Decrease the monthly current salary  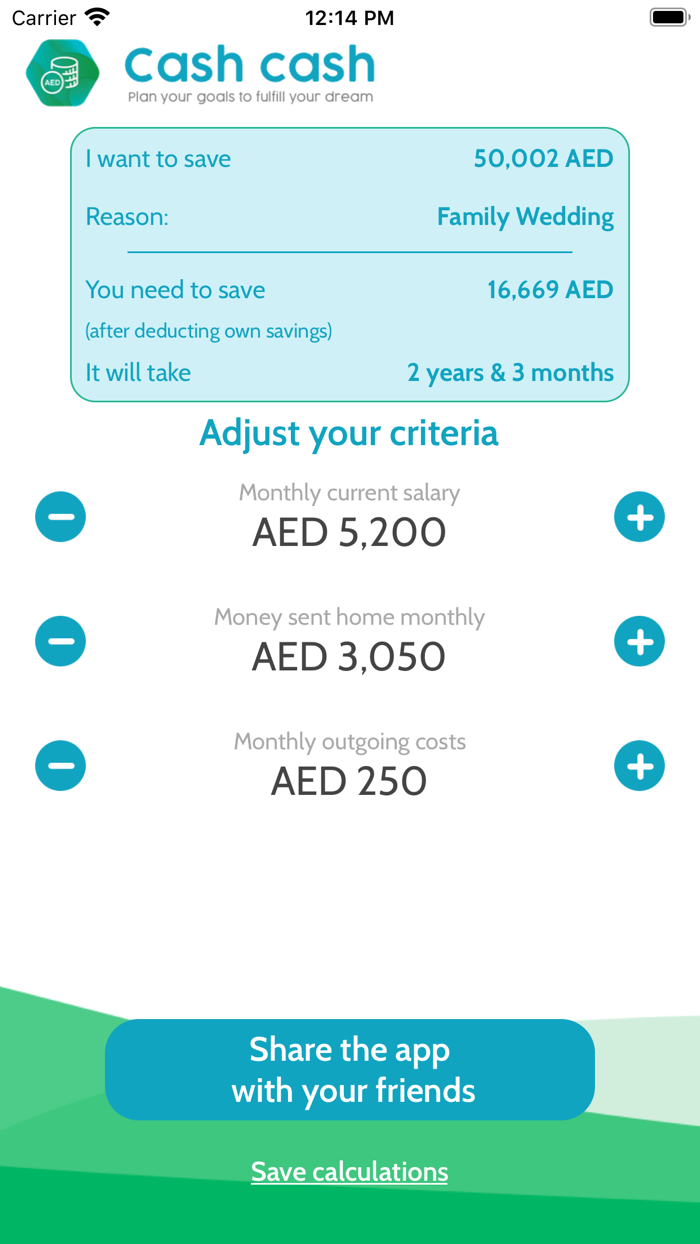coord(60,517)
